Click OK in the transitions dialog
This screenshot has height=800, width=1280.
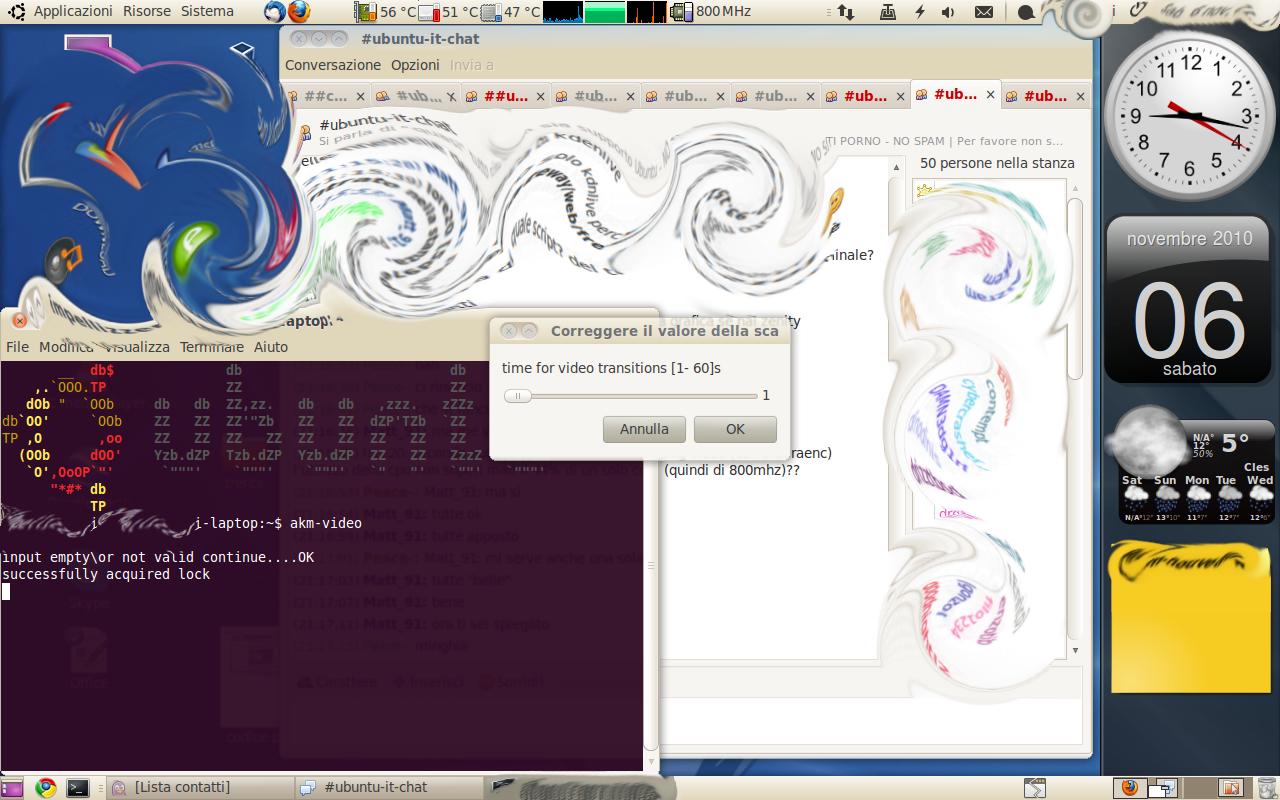pos(735,429)
